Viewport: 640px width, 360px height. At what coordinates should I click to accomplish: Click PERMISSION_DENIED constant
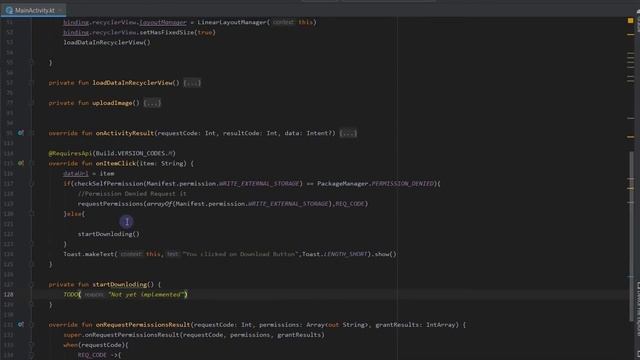coord(402,184)
